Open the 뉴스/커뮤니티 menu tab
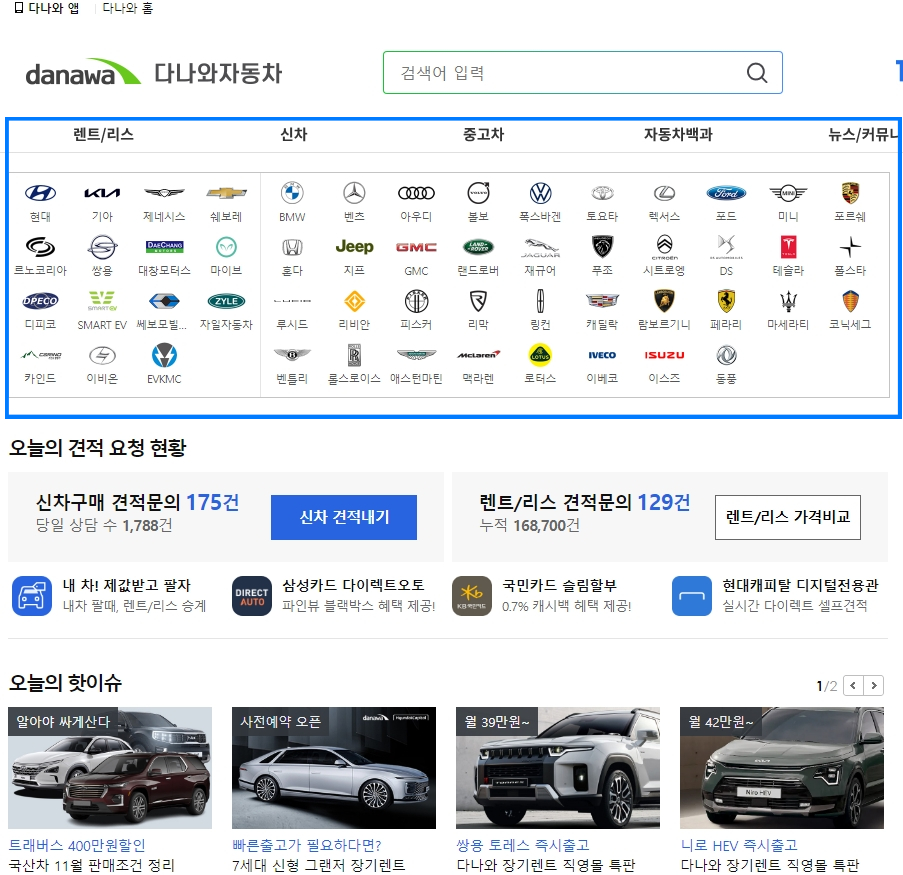This screenshot has height=875, width=903. pos(864,135)
